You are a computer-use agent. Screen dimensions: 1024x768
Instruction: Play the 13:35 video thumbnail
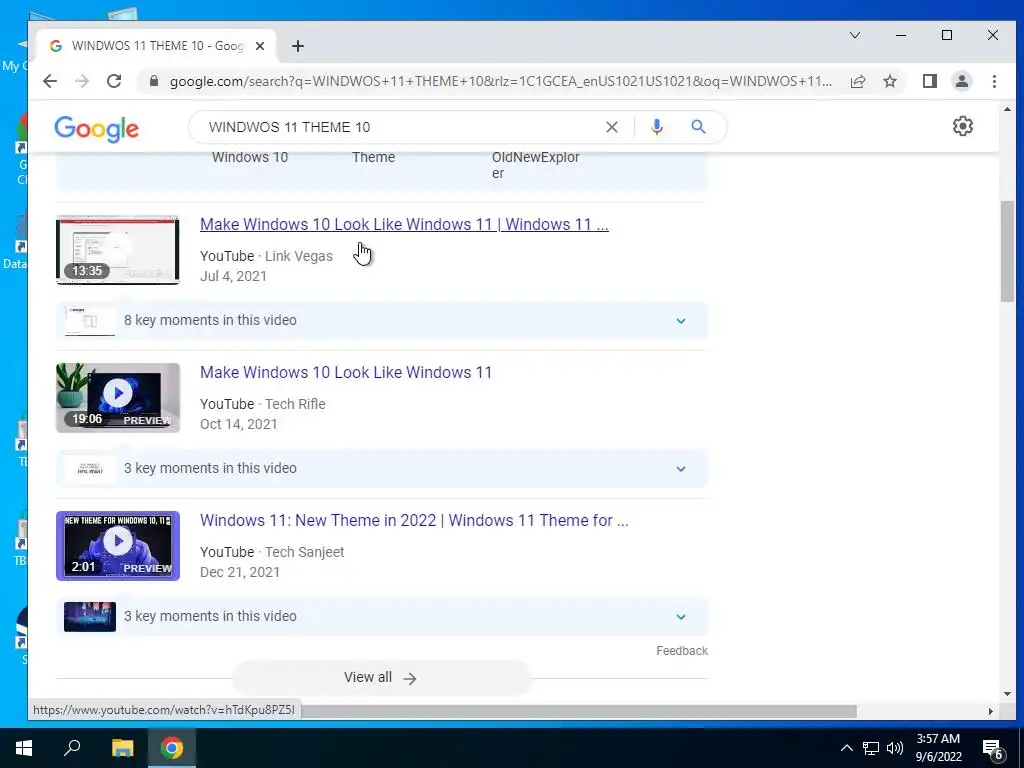coord(118,250)
